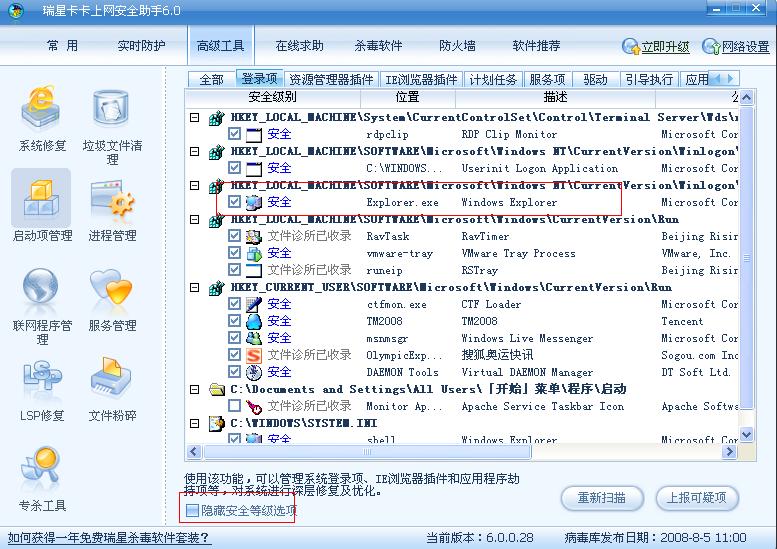Uncheck the Explorer.exe entry checkbox
Image resolution: width=777 pixels, height=549 pixels.
[x=234, y=202]
